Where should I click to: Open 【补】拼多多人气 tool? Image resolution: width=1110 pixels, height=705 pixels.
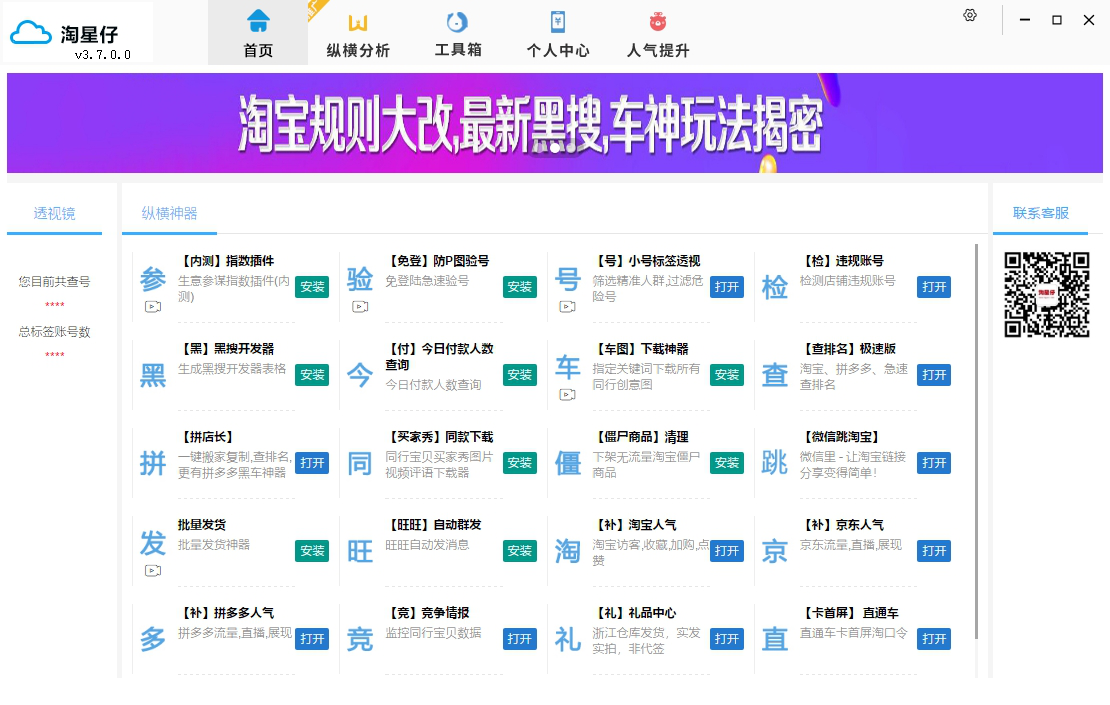pos(312,638)
